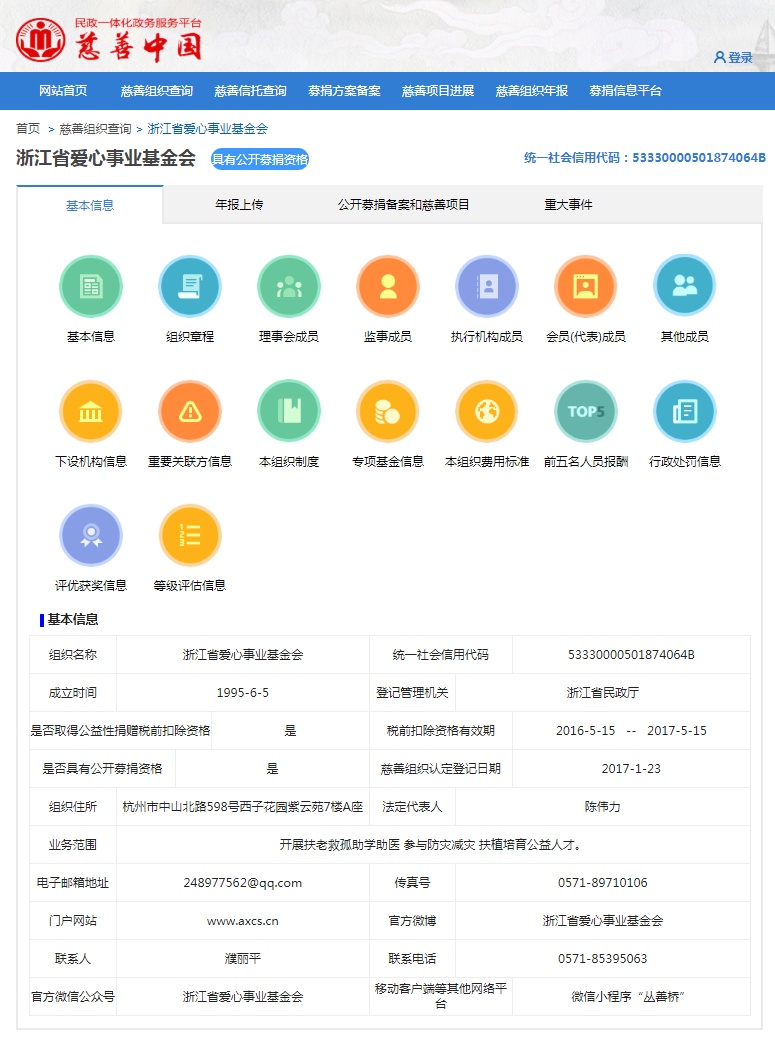The image size is (775, 1040).
Task: Click the 登录 login link
Action: (x=733, y=58)
